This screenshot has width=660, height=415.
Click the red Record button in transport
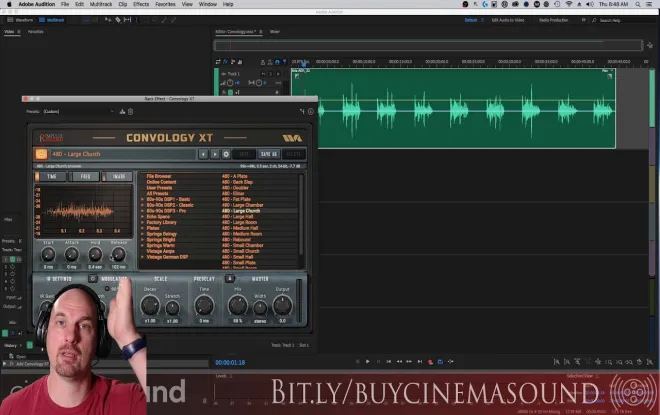pyautogui.click(x=430, y=362)
